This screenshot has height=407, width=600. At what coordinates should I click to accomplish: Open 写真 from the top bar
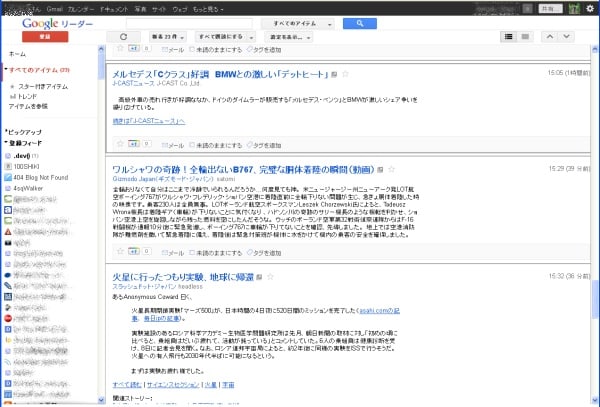[140, 9]
